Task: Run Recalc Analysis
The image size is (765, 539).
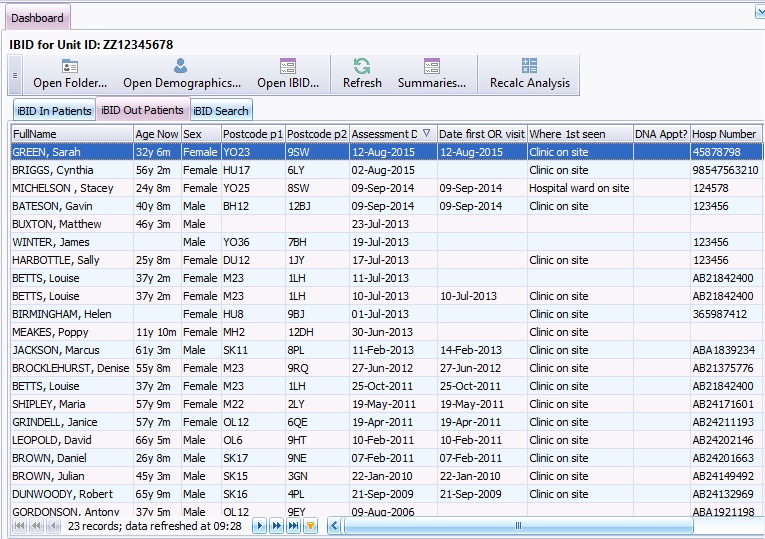Action: pos(529,74)
